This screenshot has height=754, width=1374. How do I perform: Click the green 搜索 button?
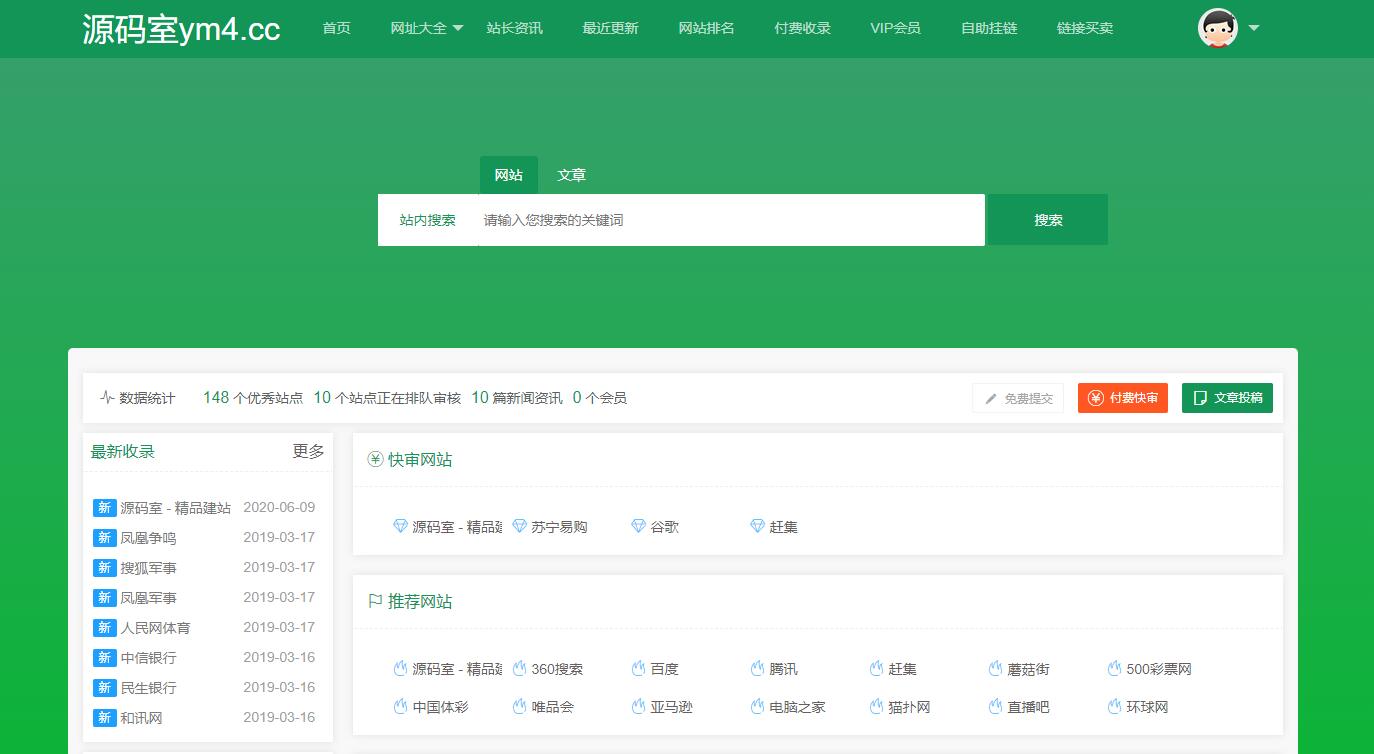pos(1048,220)
